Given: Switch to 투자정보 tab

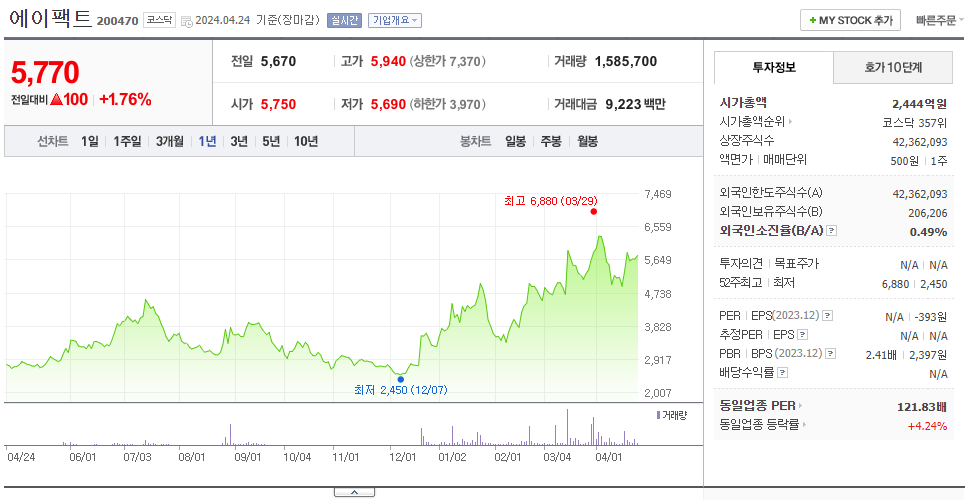Looking at the screenshot, I should (x=774, y=67).
